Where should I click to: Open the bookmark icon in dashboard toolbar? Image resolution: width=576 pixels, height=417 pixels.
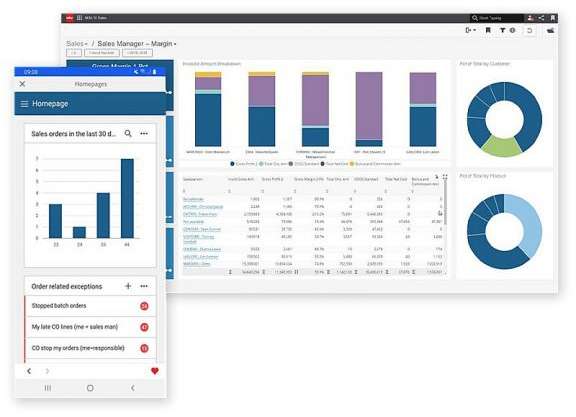click(x=488, y=30)
